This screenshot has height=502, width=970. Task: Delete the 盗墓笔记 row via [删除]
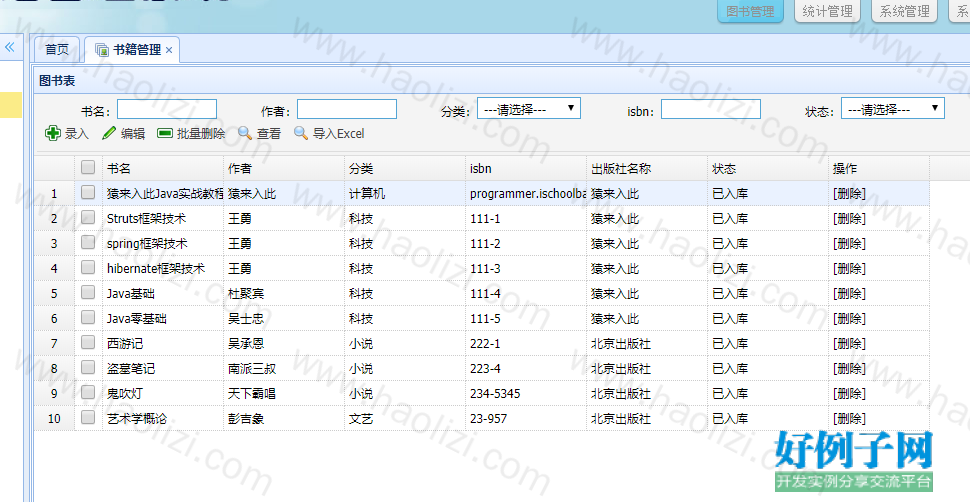point(849,368)
